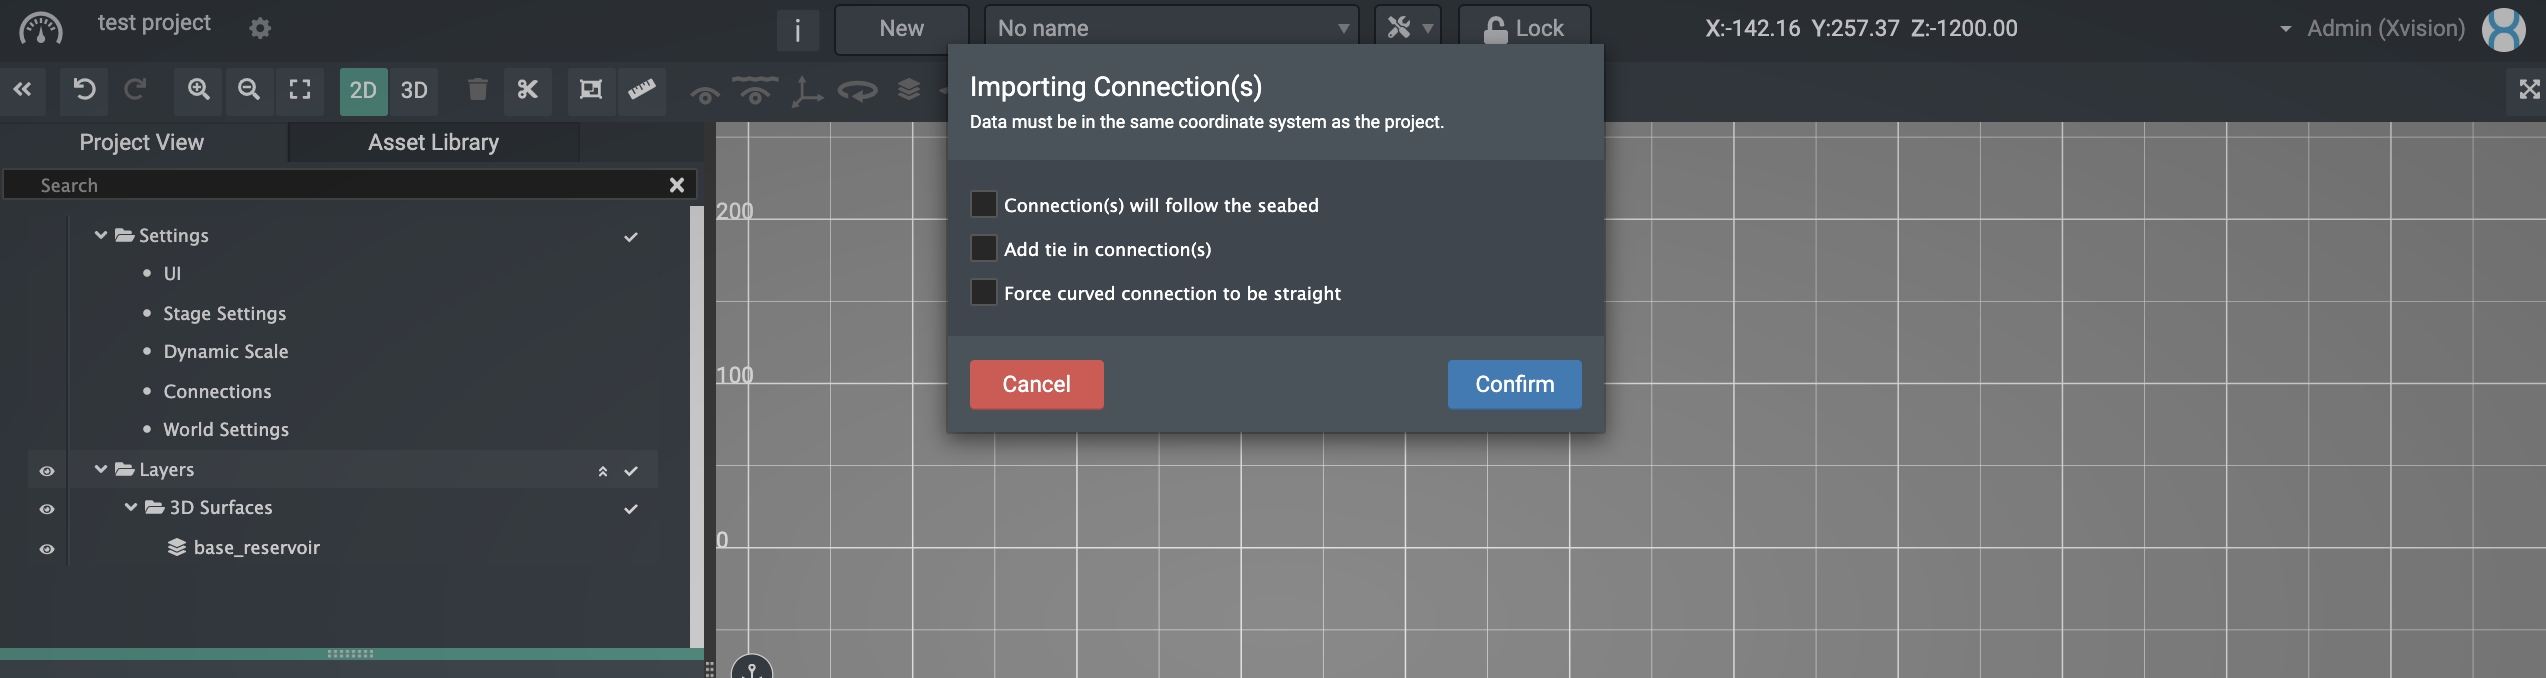Open Admin (Xvision) user menu arrow
The width and height of the screenshot is (2546, 678).
click(x=2285, y=29)
